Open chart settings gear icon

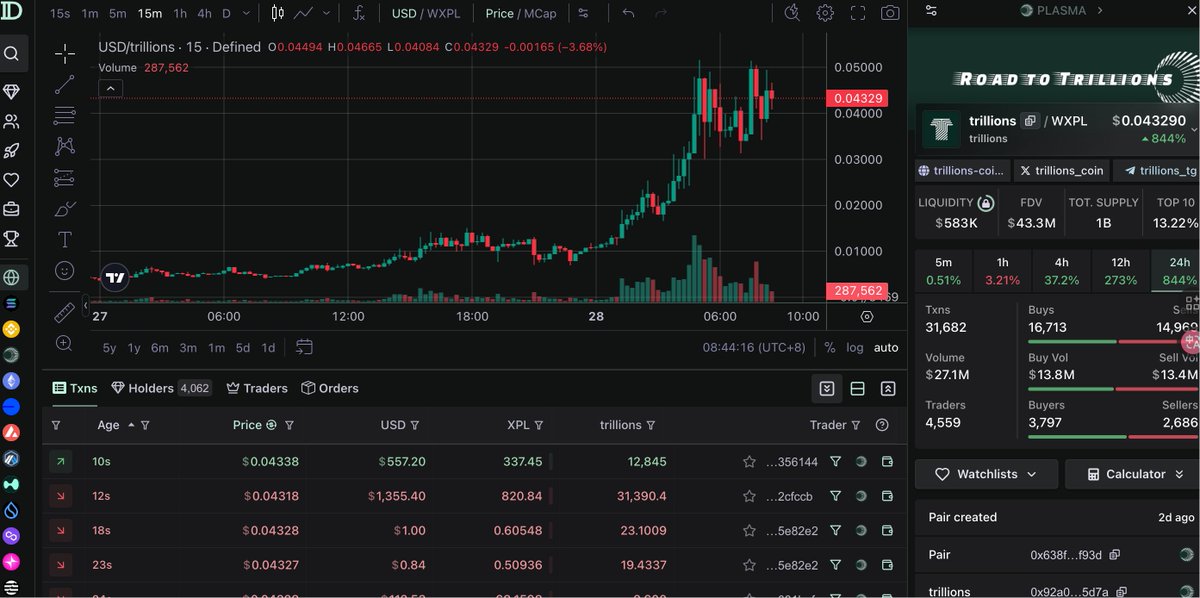pyautogui.click(x=825, y=13)
